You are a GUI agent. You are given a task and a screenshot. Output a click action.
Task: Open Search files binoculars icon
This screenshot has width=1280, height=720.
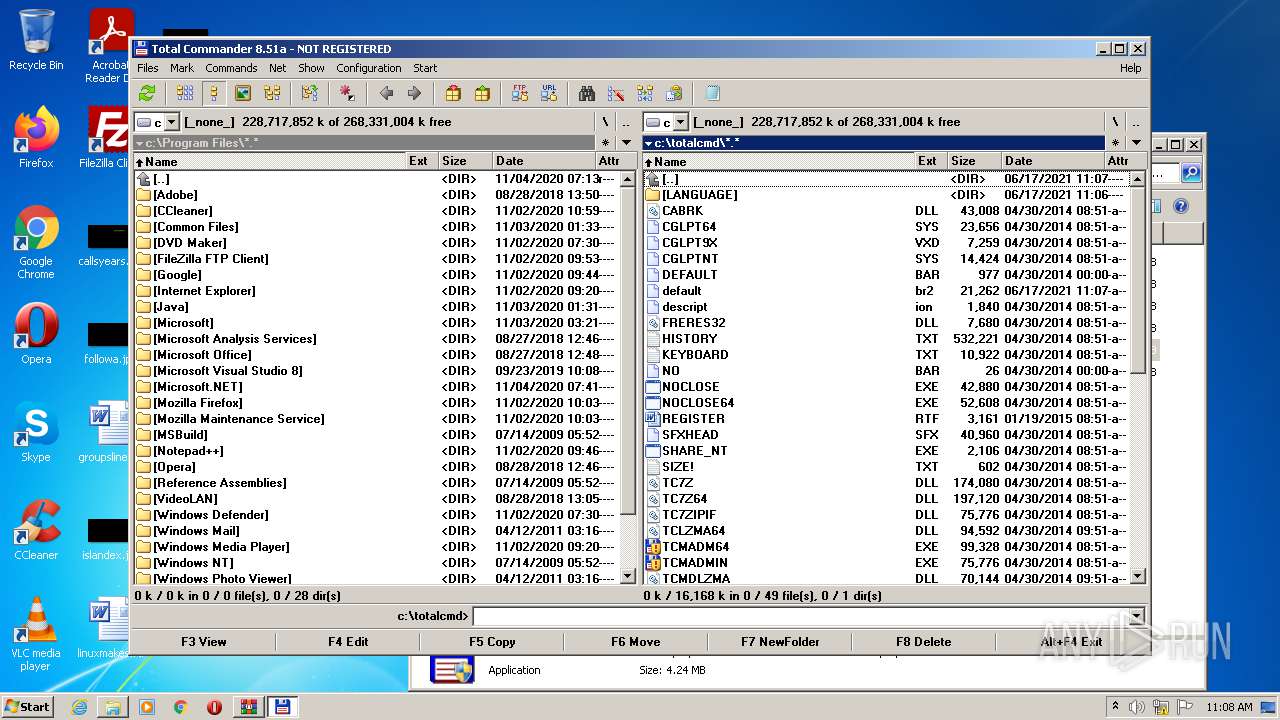(587, 93)
